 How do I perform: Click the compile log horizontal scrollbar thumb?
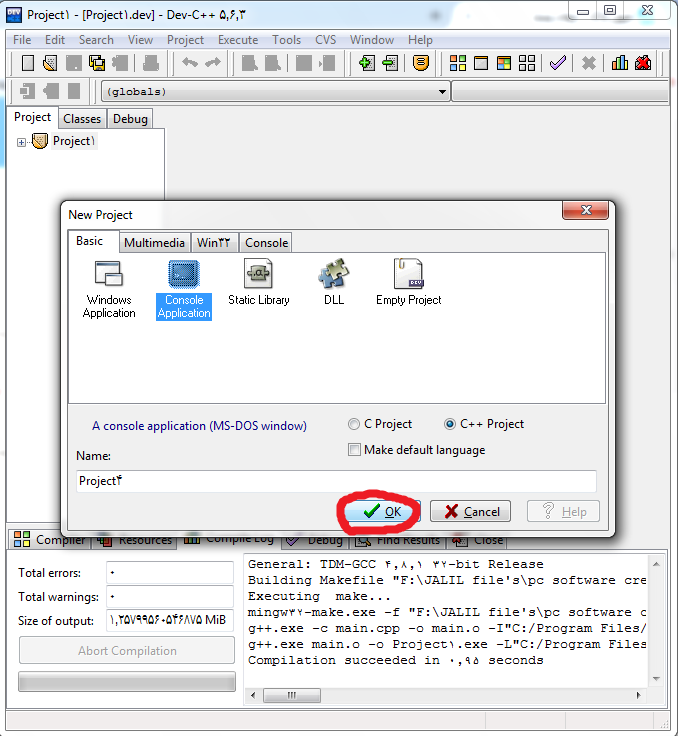292,695
